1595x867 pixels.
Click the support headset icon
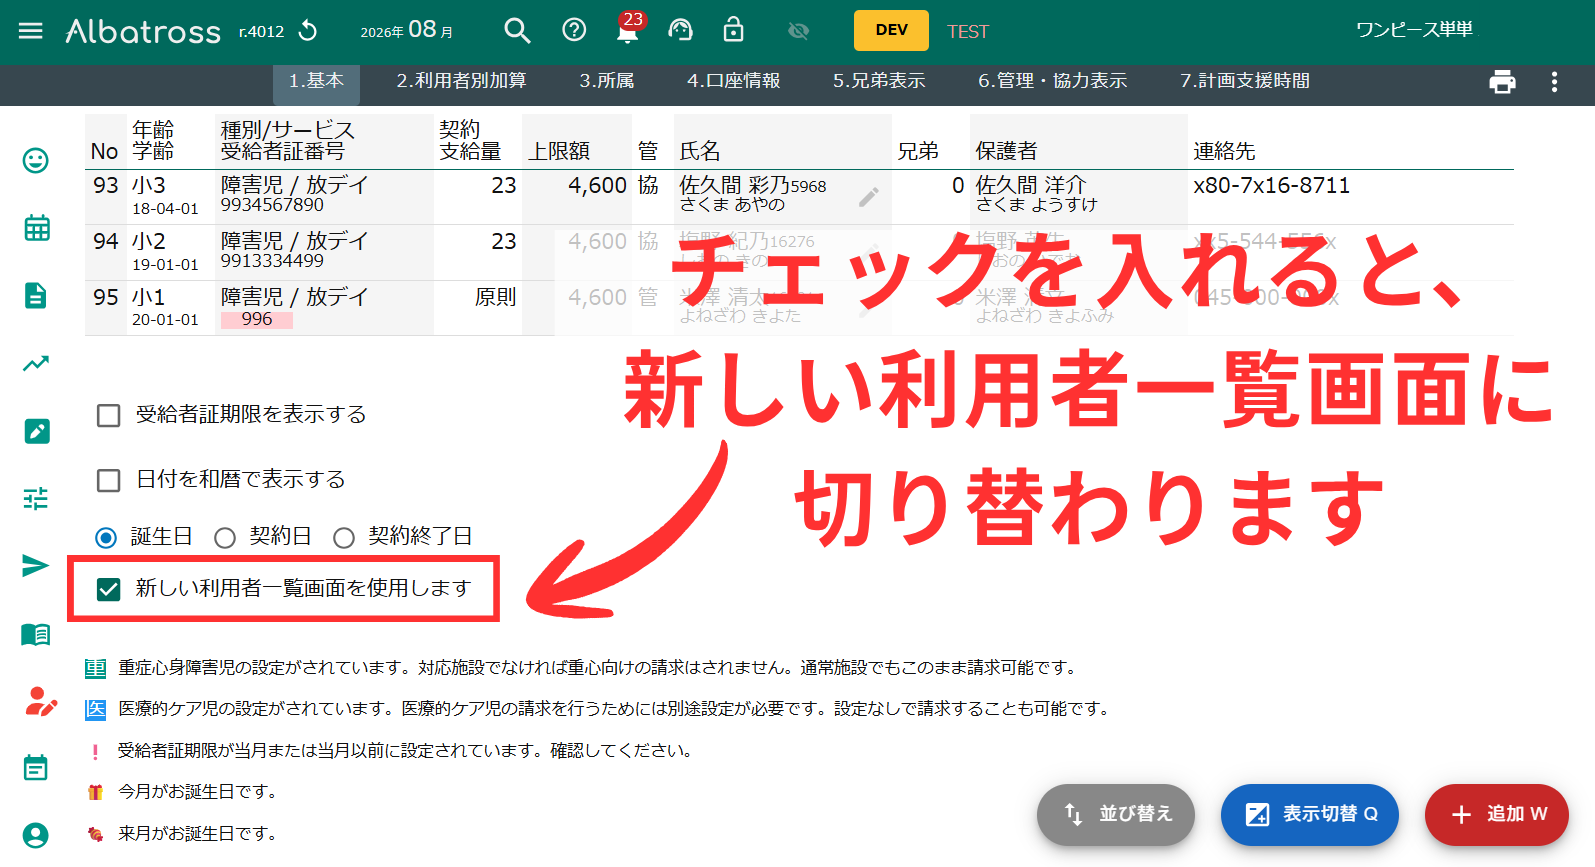[680, 31]
